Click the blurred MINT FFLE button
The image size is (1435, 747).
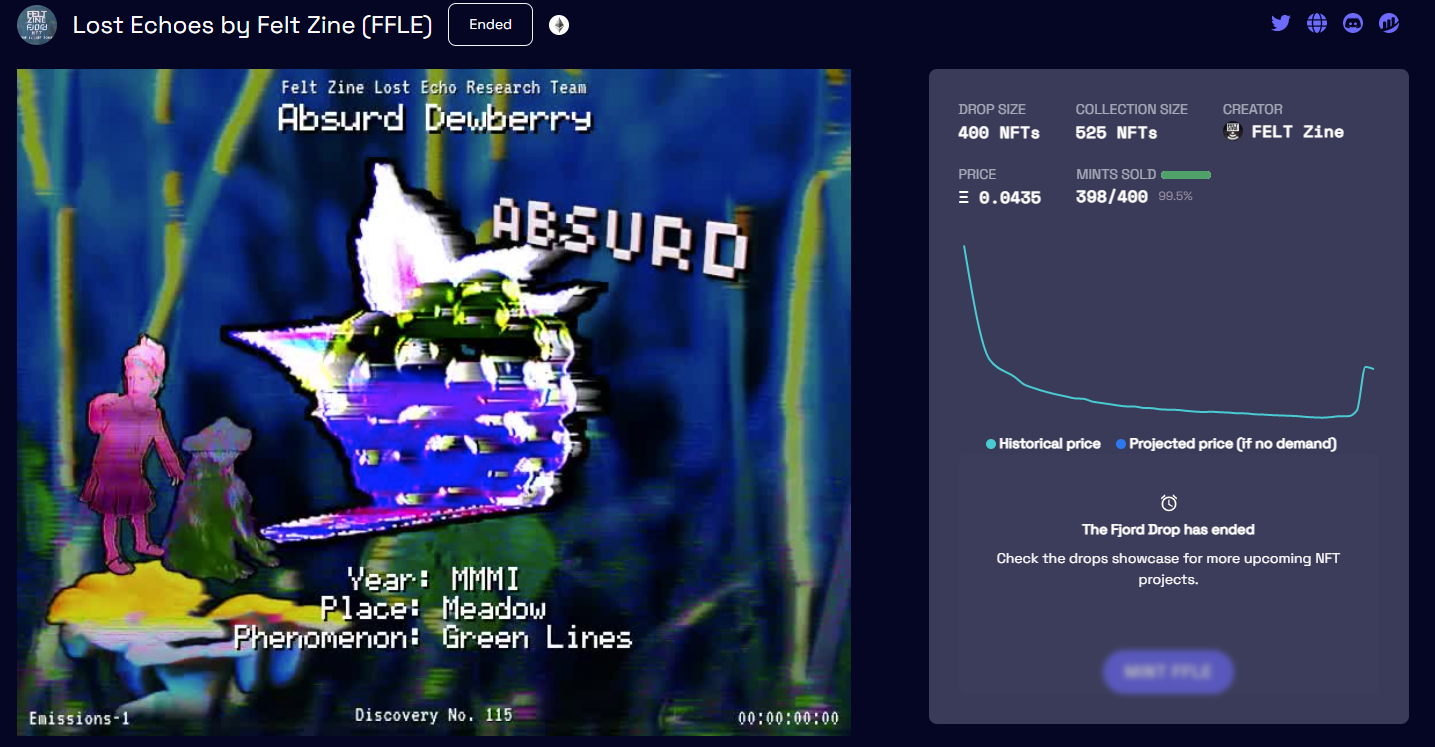[1168, 672]
